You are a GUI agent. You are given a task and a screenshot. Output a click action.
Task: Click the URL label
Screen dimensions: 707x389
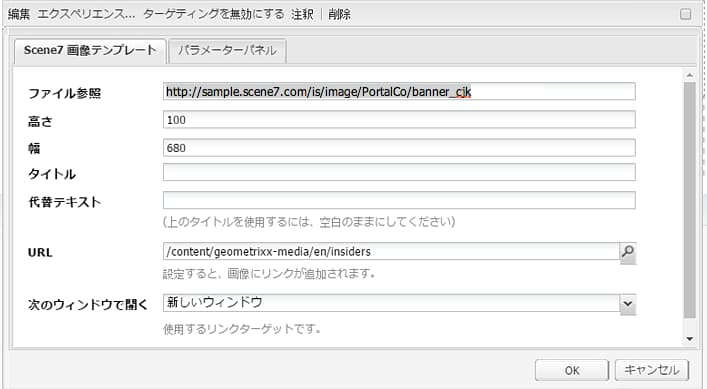40,252
